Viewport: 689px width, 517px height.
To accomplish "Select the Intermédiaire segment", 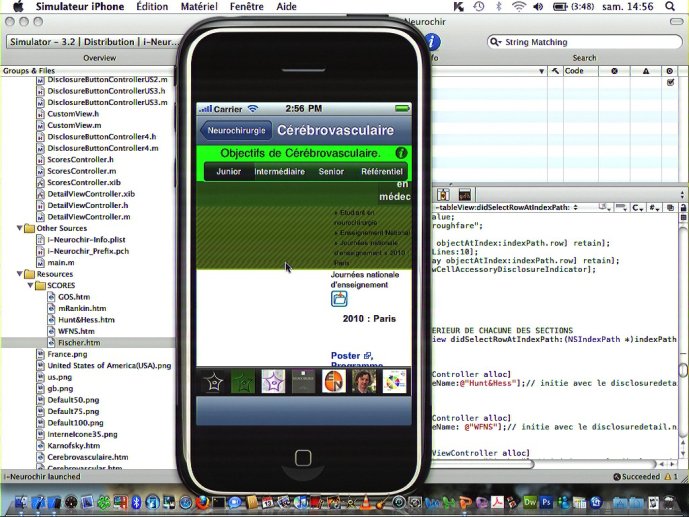I will (279, 172).
